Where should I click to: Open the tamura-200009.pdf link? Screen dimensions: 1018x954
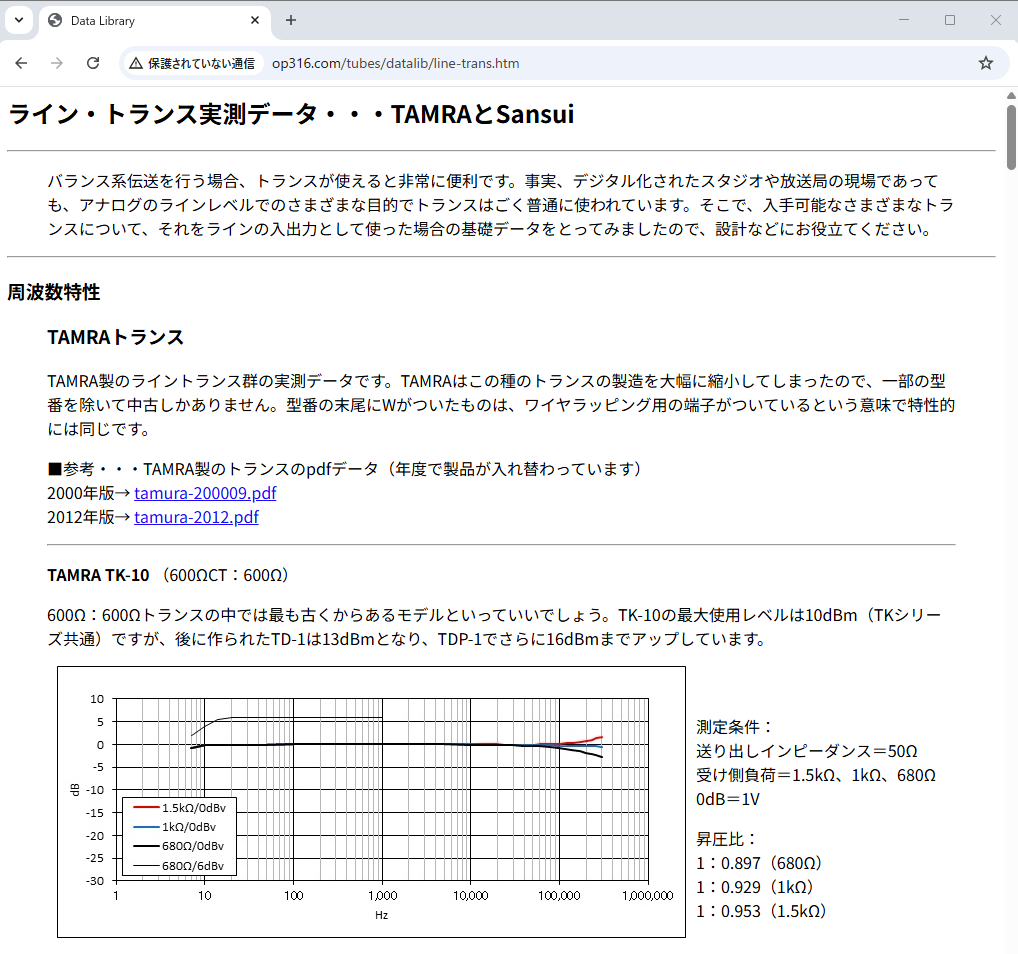205,493
